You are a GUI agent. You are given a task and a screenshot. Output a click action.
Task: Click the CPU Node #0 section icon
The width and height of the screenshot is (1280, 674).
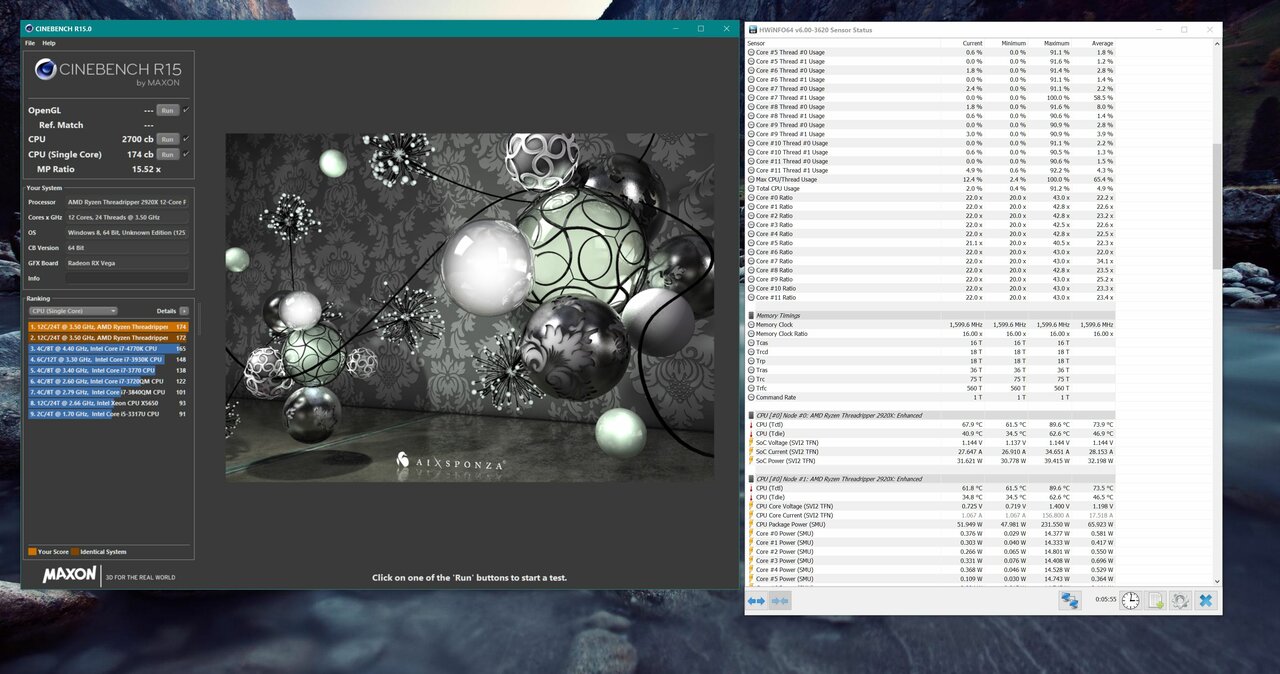pyautogui.click(x=751, y=415)
